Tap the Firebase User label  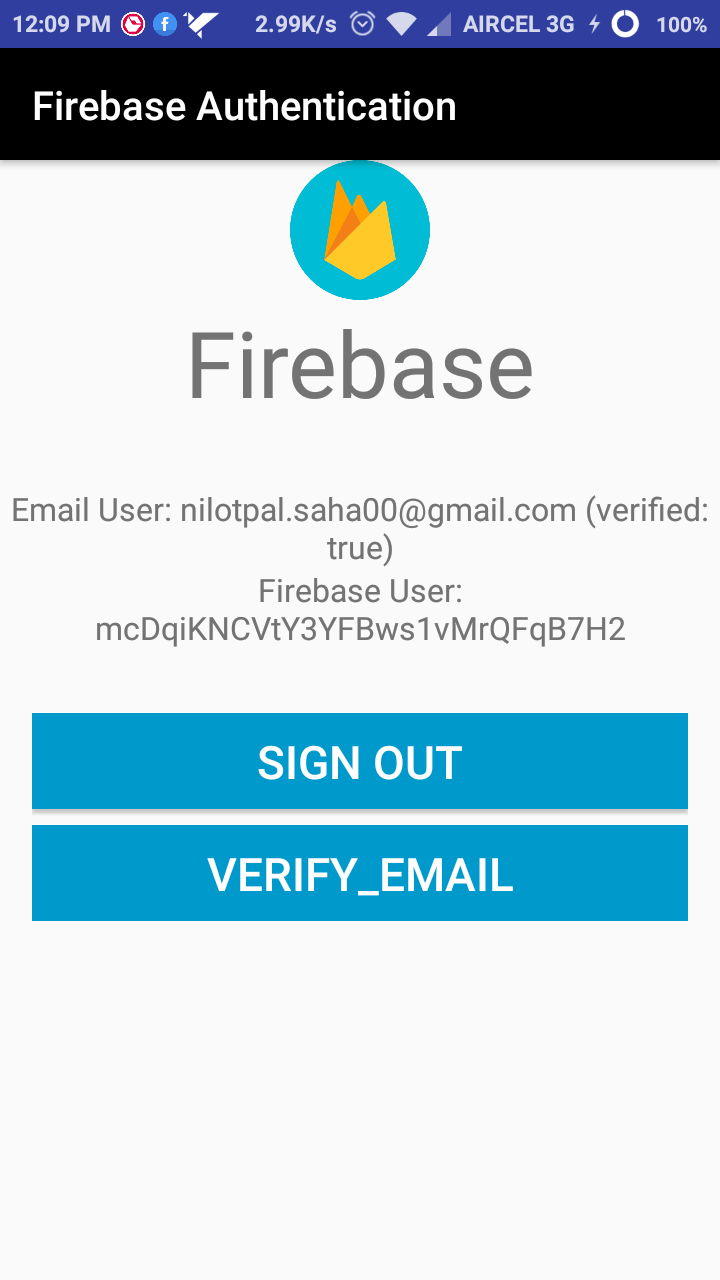pyautogui.click(x=360, y=591)
